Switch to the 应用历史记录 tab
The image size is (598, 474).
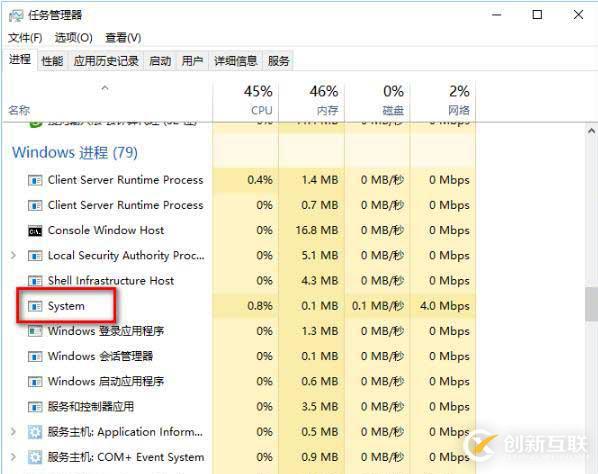click(x=106, y=61)
